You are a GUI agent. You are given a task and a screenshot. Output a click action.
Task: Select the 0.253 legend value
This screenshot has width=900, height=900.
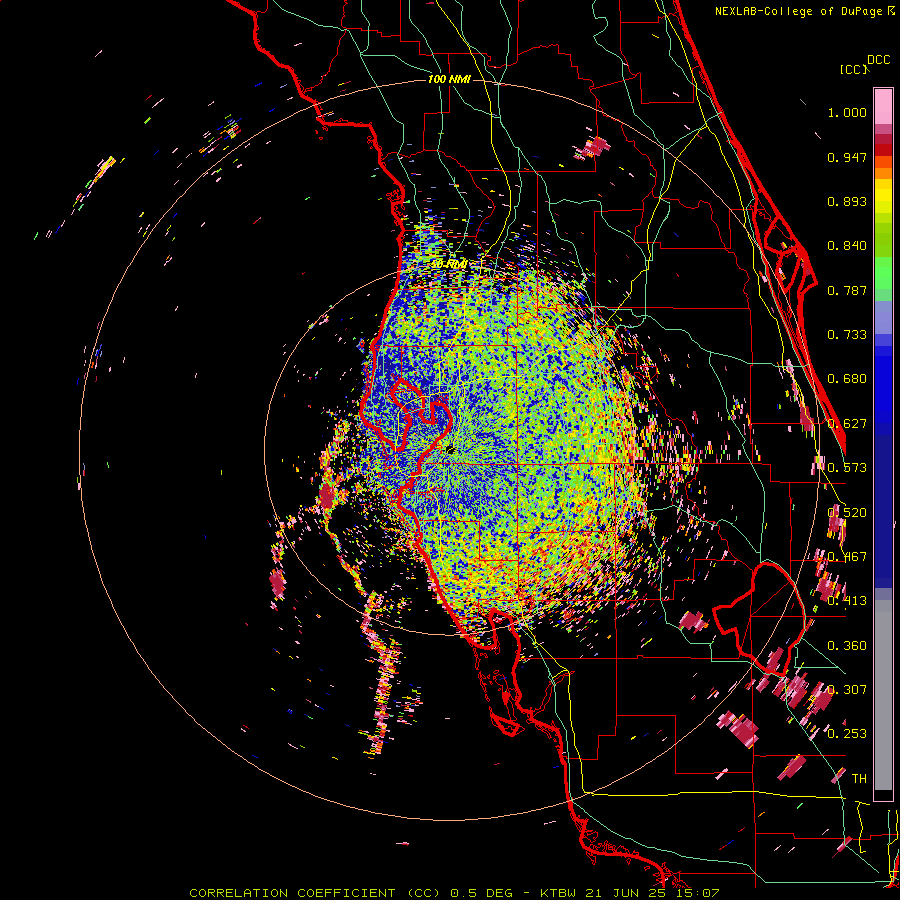pyautogui.click(x=847, y=734)
